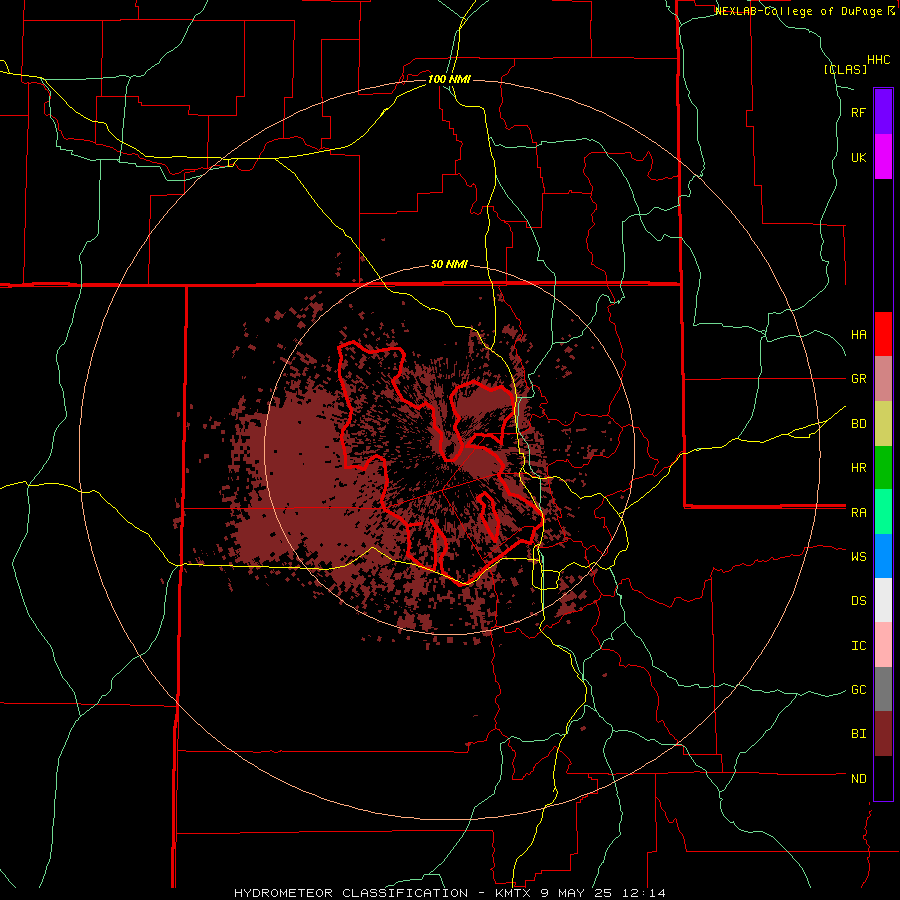Viewport: 900px width, 900px height.
Task: Click the DS white legend swatch
Action: click(x=883, y=600)
